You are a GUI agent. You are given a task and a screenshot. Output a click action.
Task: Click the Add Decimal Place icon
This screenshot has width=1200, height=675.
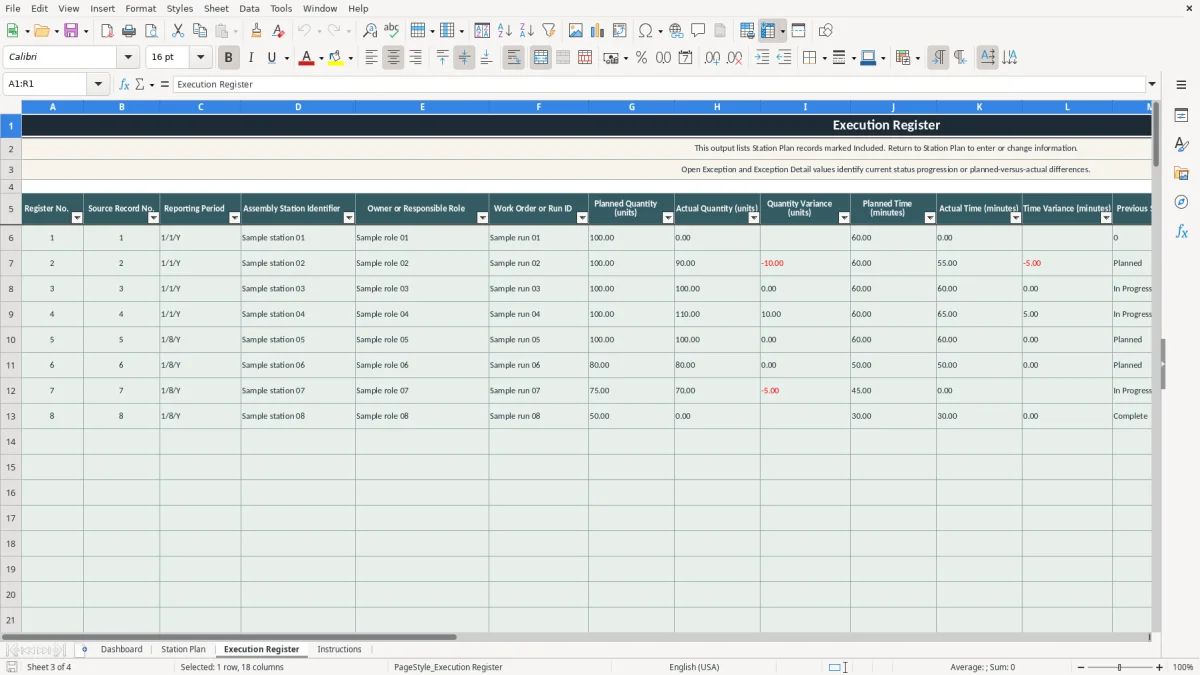tap(712, 58)
